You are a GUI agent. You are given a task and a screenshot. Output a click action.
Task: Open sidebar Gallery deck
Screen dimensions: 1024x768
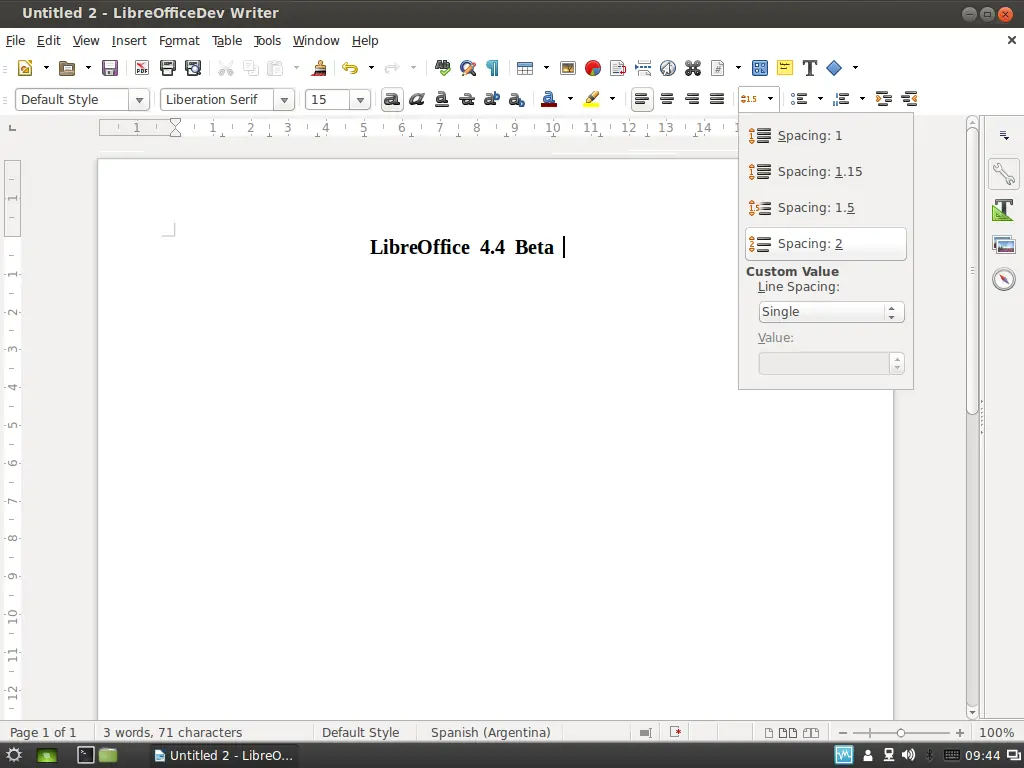point(1004,245)
